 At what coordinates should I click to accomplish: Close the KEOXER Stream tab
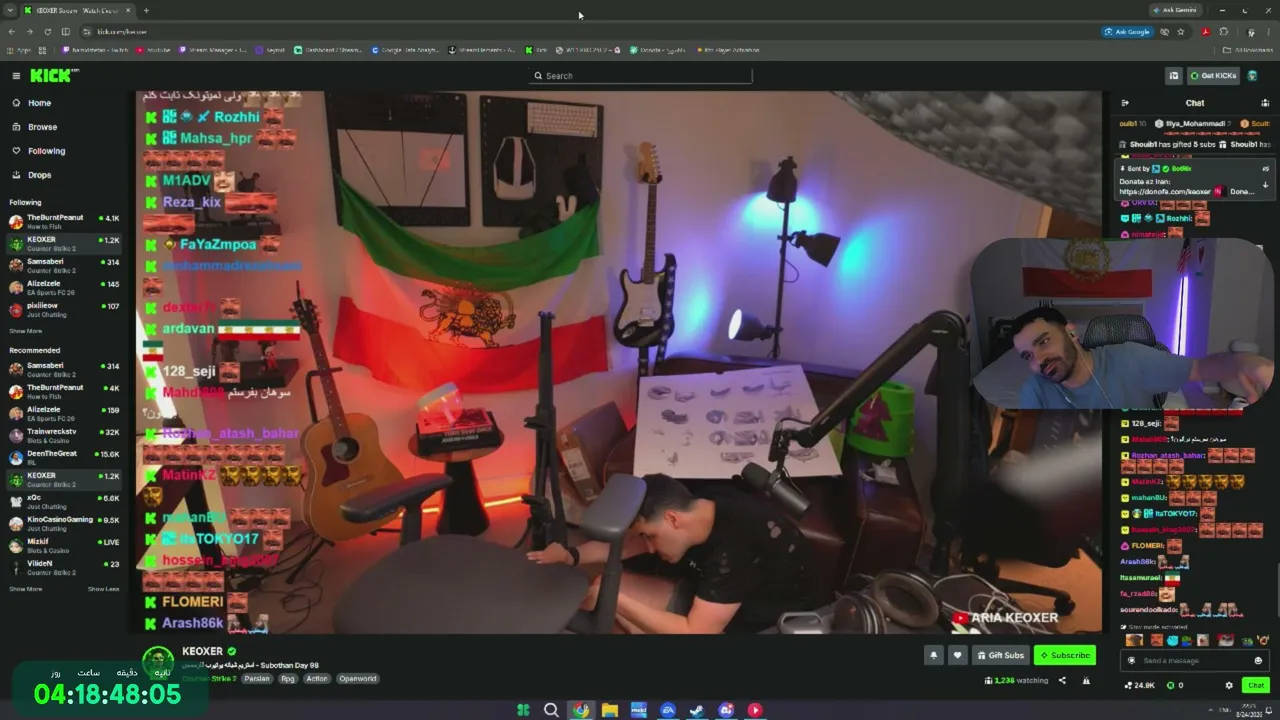tap(129, 10)
